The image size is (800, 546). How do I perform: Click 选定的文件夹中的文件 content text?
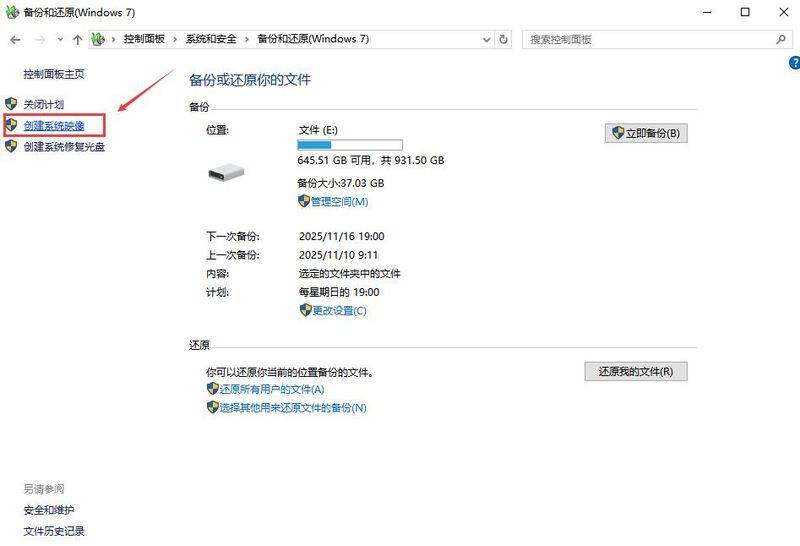point(349,274)
